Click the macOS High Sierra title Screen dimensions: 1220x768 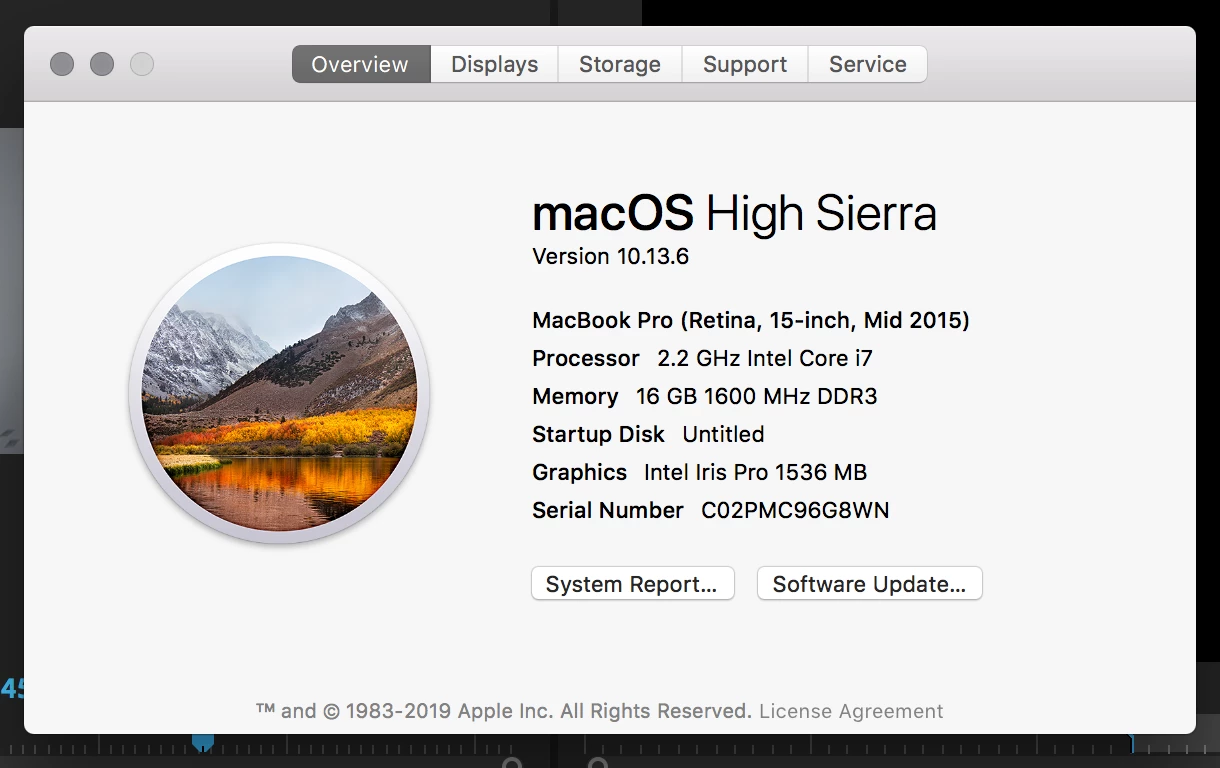click(x=735, y=213)
